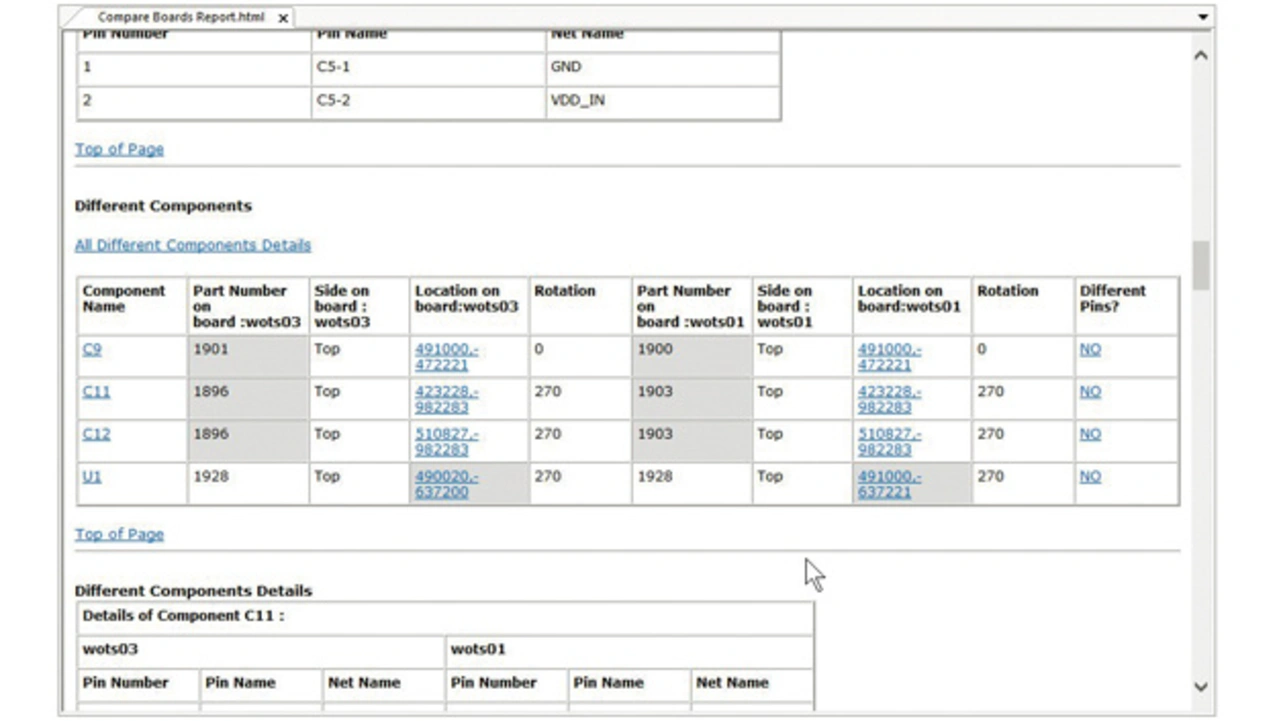Click the Top of Page link above Different Components
Screen dimensions: 1280x721
point(119,149)
